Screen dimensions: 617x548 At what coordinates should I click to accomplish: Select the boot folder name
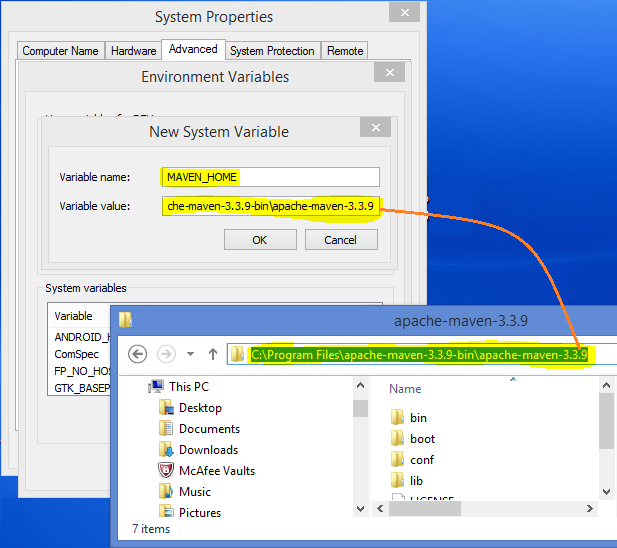pos(422,439)
